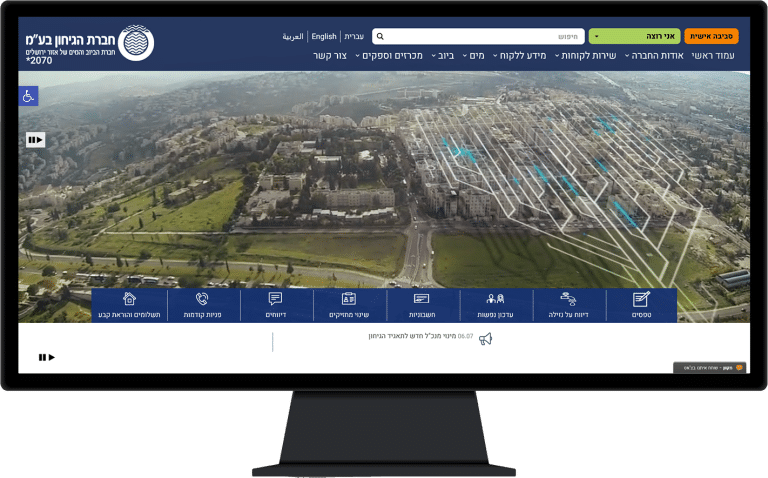The image size is (768, 478).
Task: Toggle play/pause on the hero video
Action: pyautogui.click(x=35, y=140)
